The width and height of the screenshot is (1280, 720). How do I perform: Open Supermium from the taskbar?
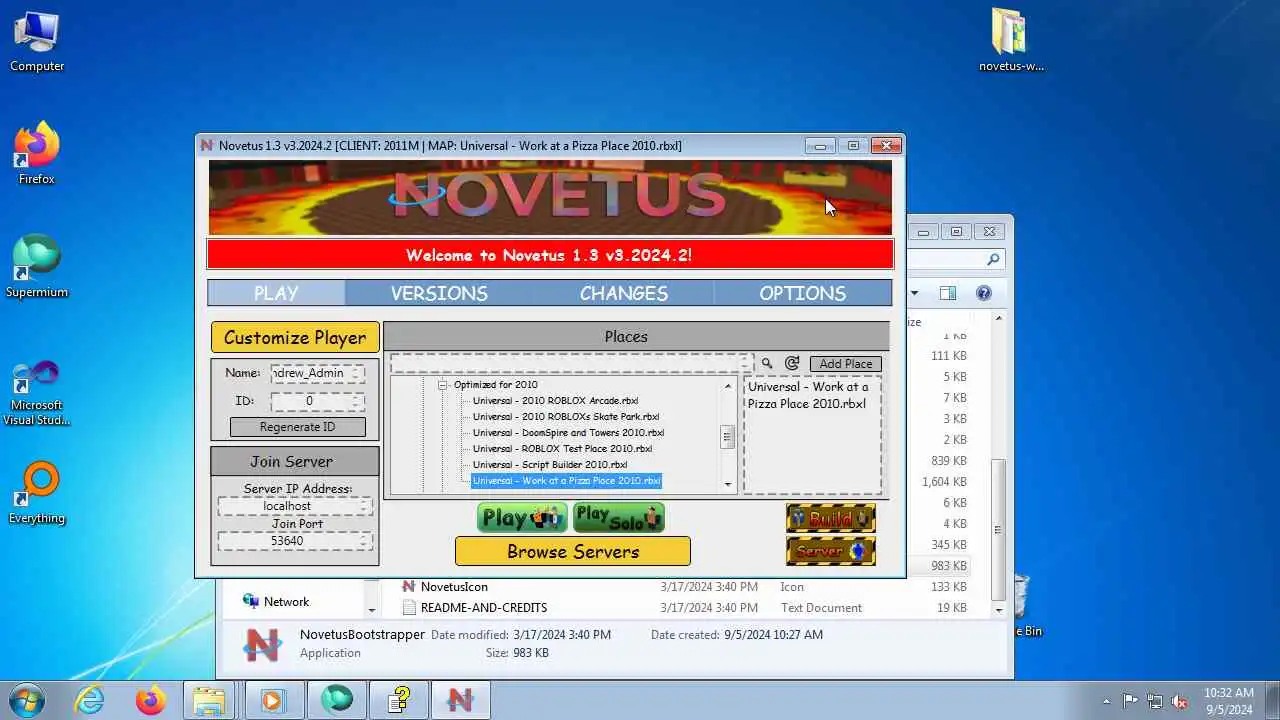point(336,699)
